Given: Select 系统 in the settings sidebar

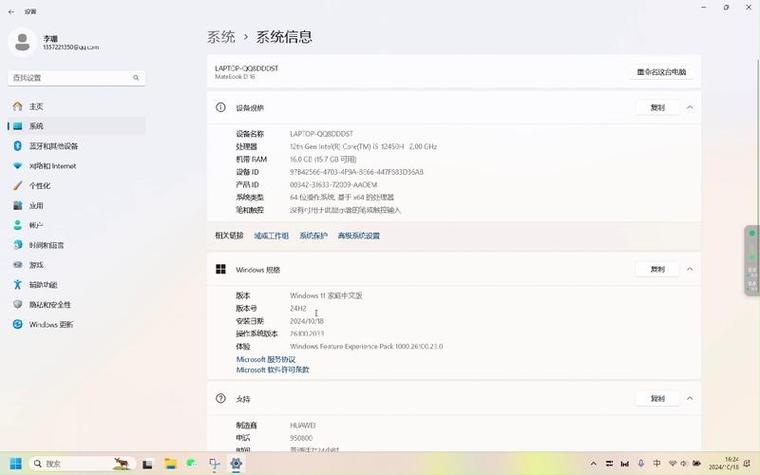Looking at the screenshot, I should (77, 126).
